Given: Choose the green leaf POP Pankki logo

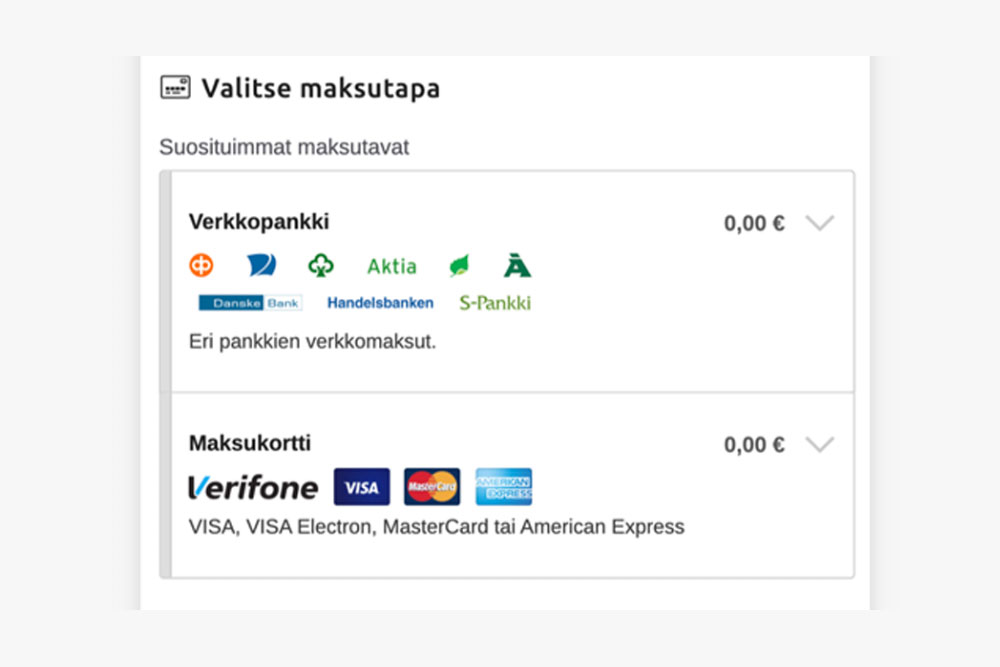Looking at the screenshot, I should (459, 265).
